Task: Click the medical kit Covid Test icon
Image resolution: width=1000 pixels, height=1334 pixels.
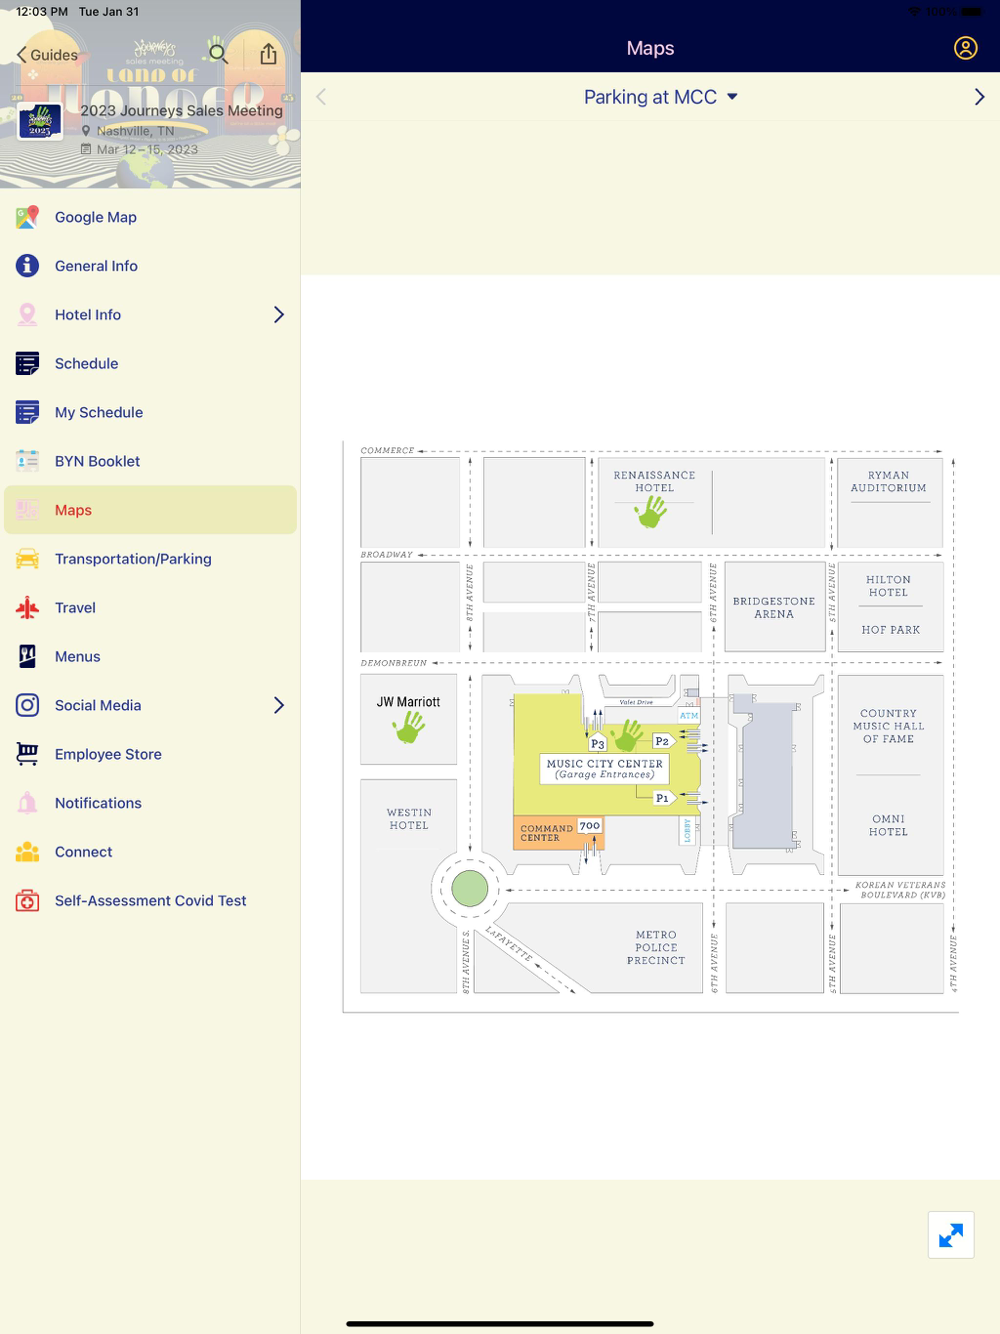Action: (x=27, y=901)
